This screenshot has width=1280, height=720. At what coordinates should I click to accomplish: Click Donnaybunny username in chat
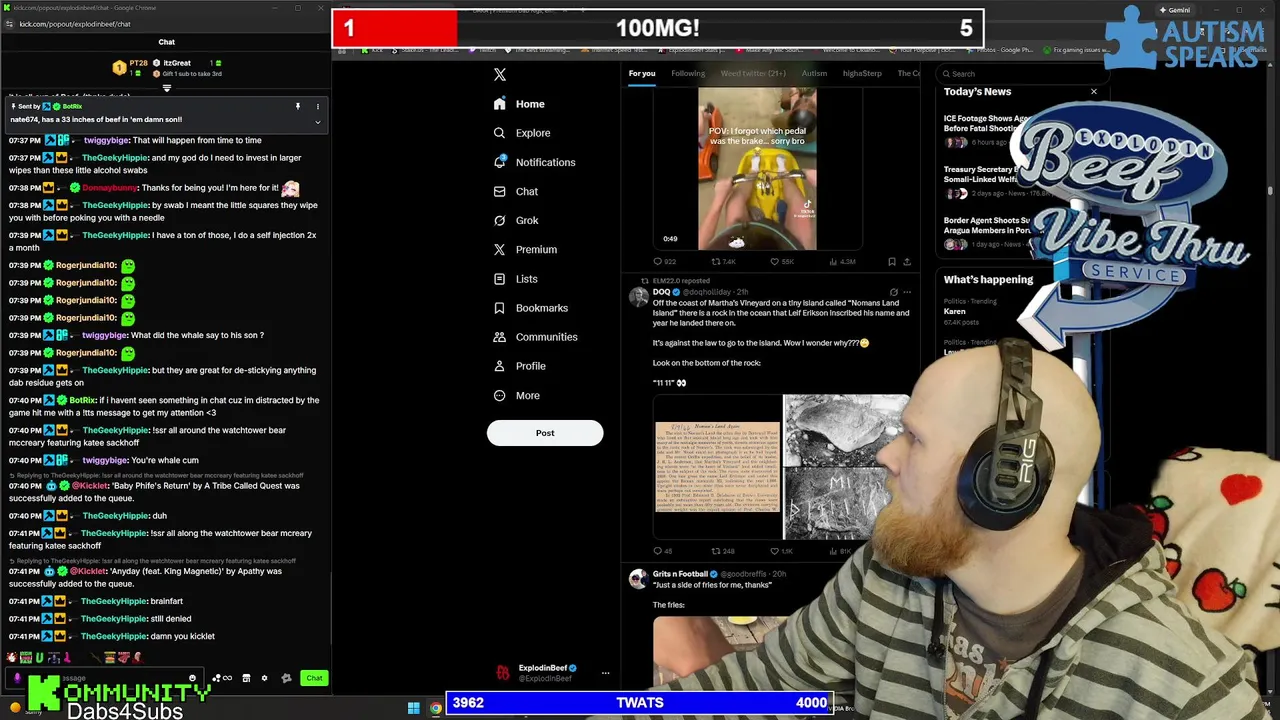(x=110, y=188)
